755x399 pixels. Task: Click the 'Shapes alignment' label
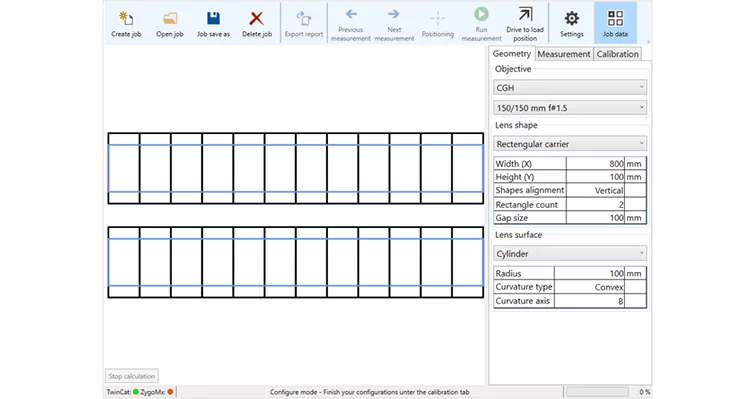tap(530, 190)
